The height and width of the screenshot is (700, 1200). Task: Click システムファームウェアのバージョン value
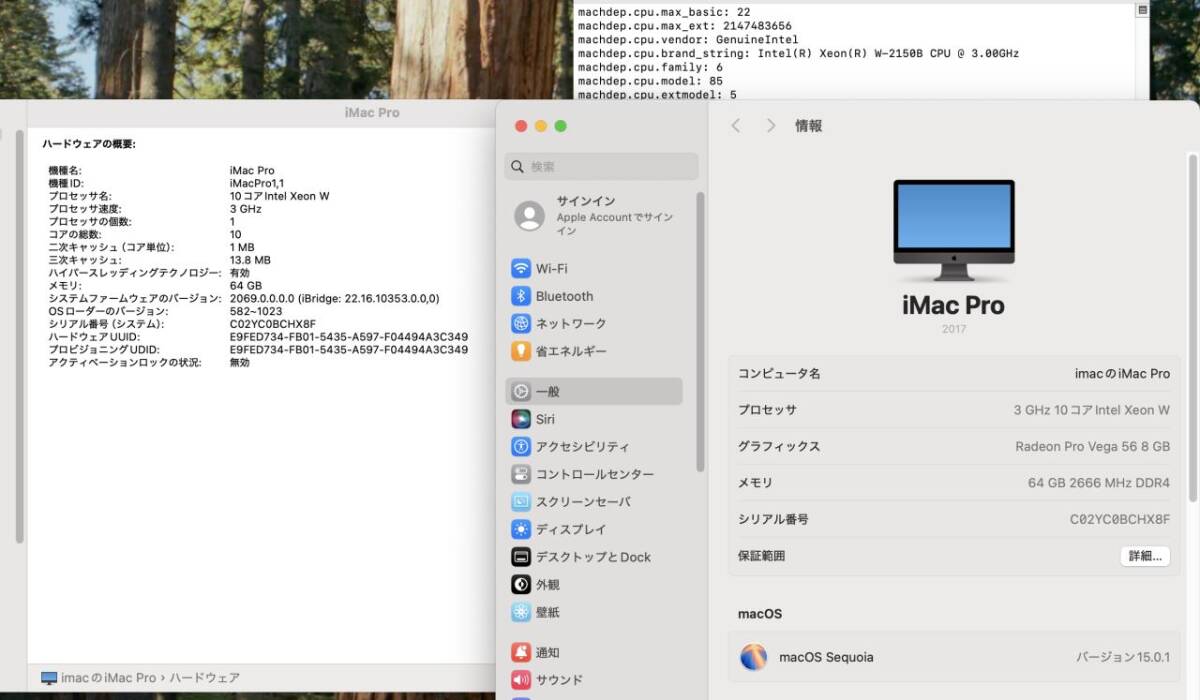coord(335,299)
